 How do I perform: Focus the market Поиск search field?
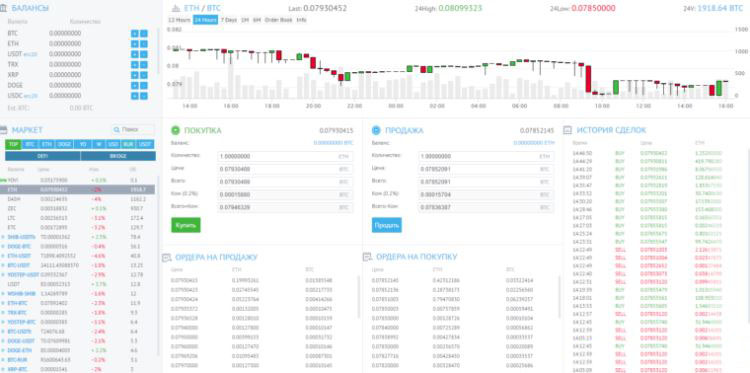coord(133,130)
